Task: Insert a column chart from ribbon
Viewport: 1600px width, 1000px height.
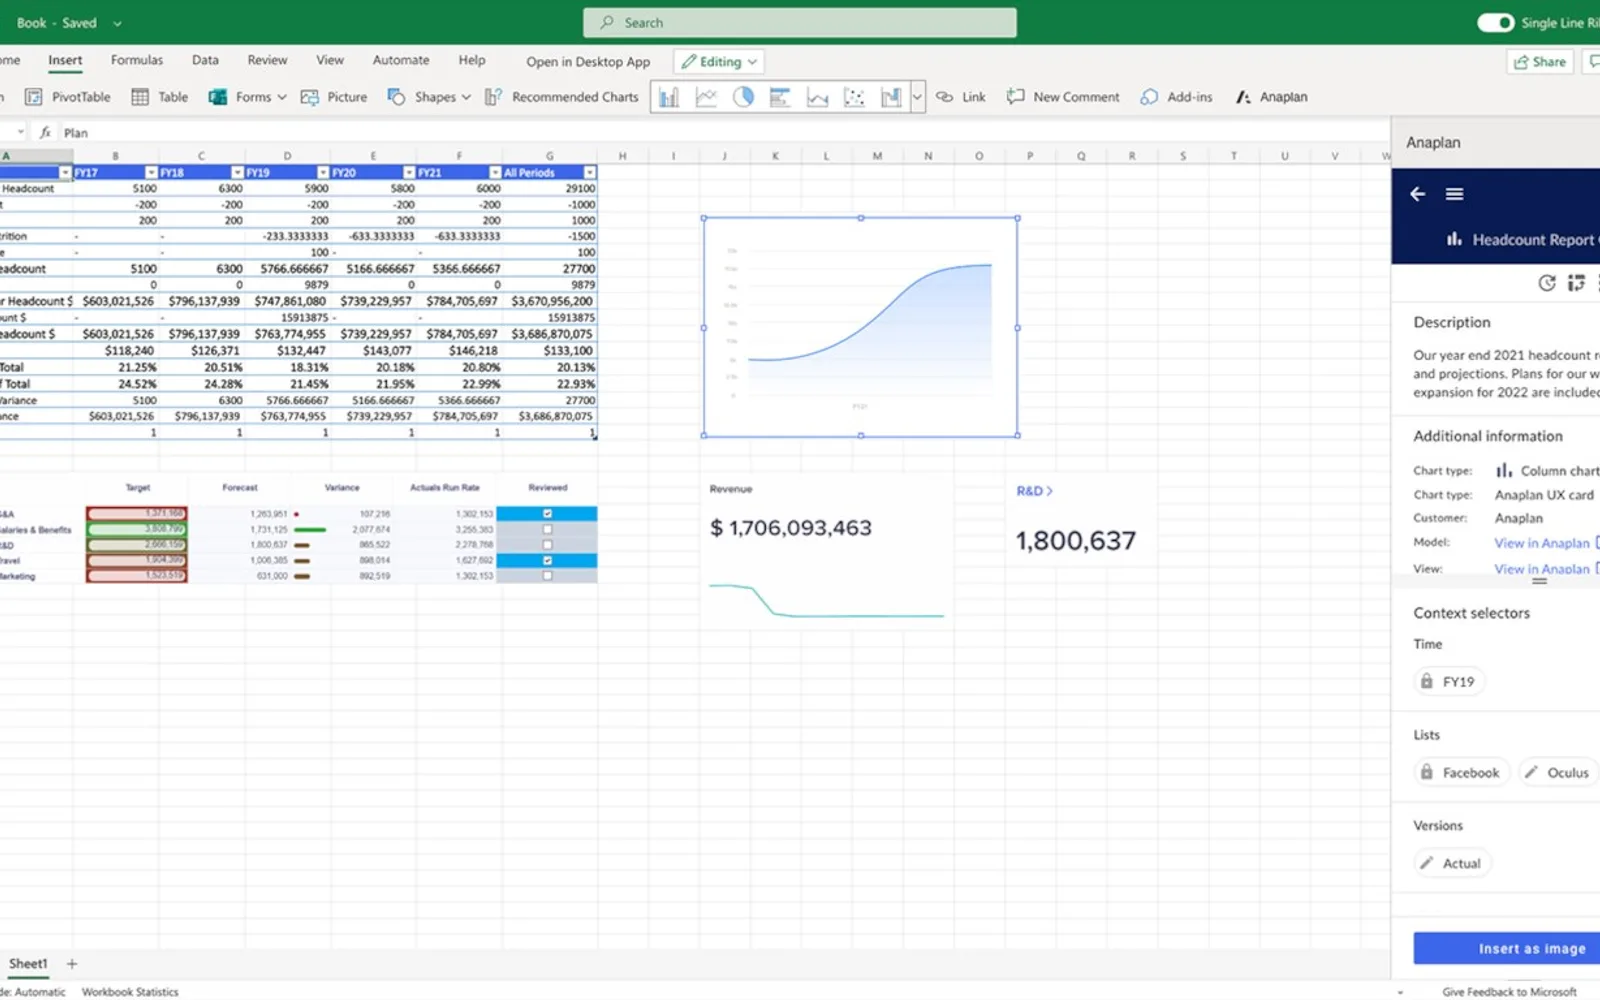Action: tap(669, 97)
